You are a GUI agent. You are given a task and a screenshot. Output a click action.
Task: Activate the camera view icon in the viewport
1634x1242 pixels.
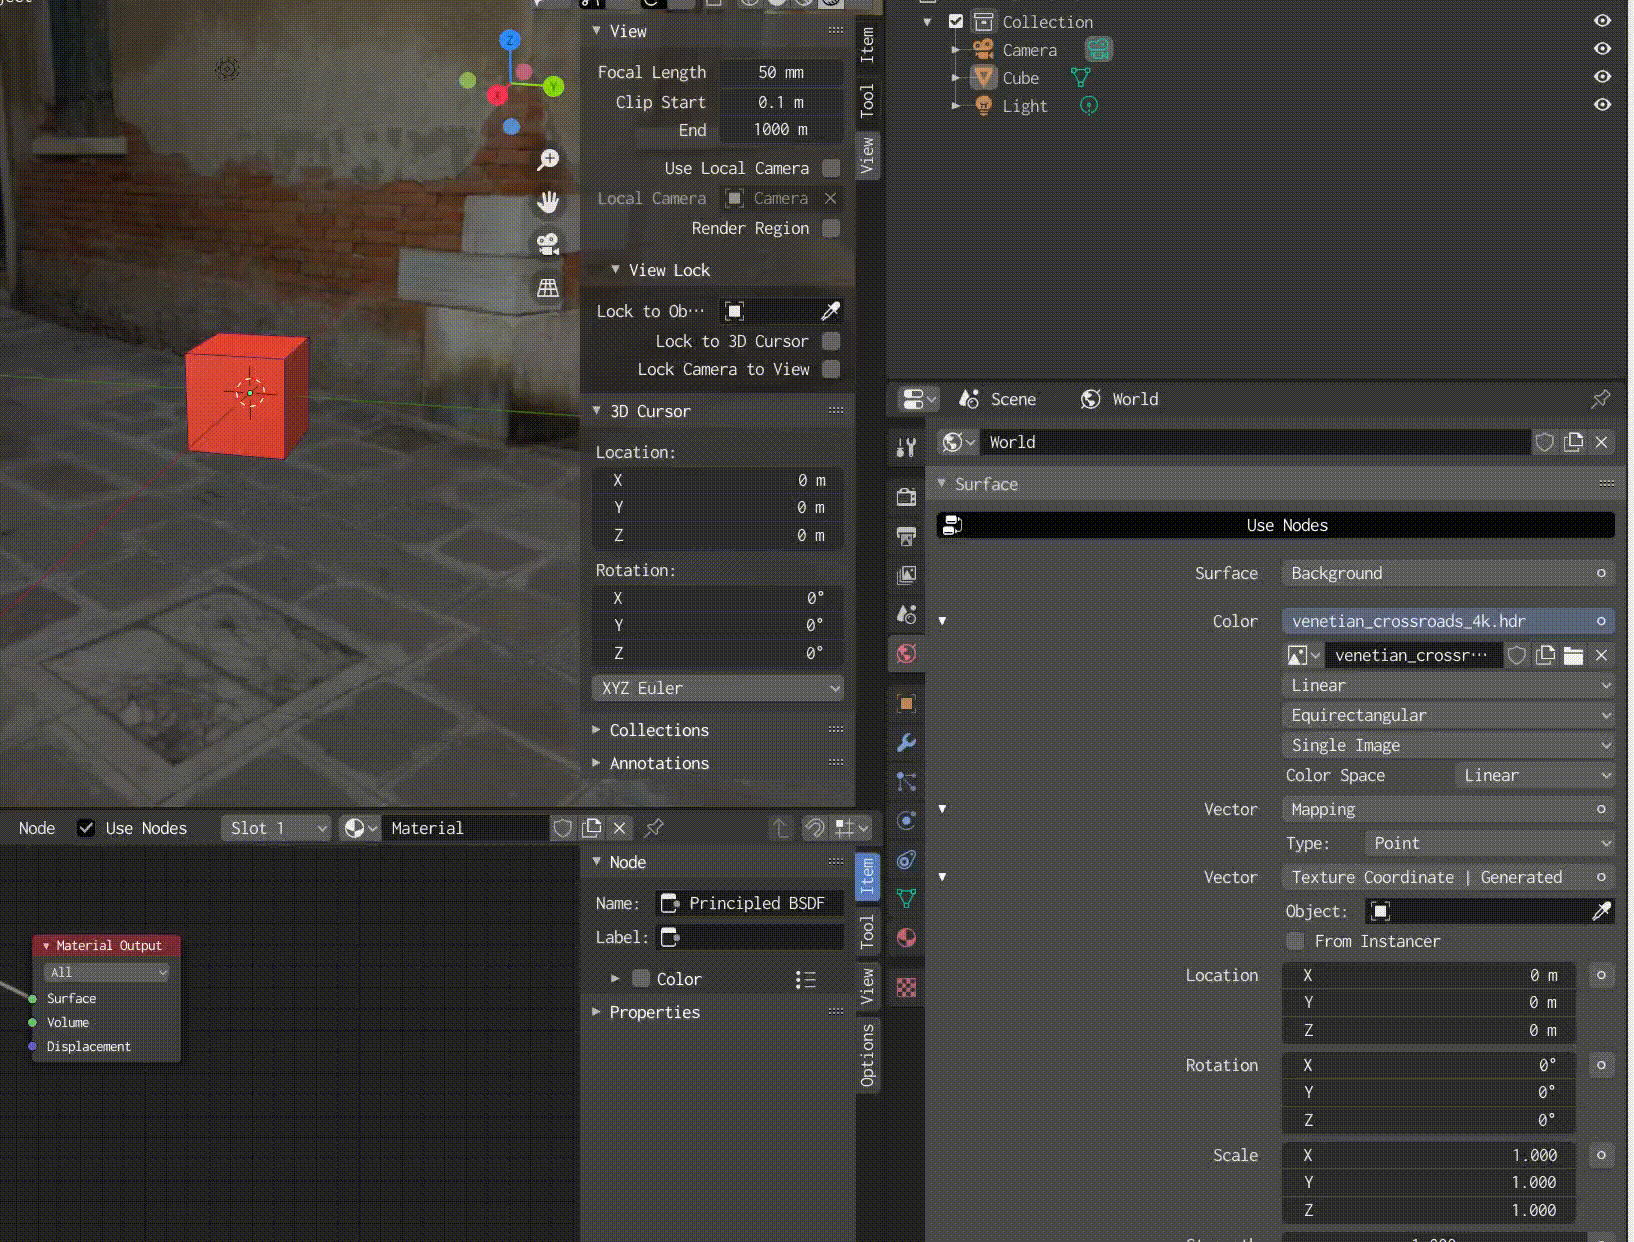548,244
